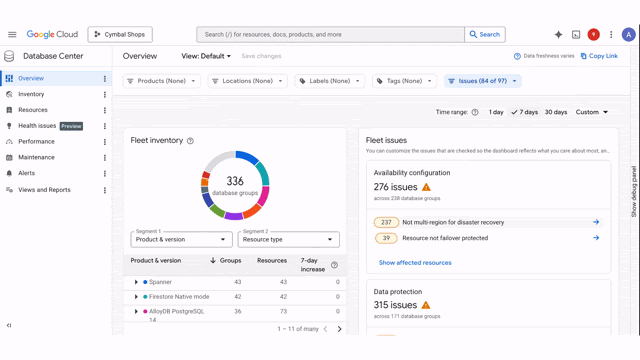The height and width of the screenshot is (360, 640).
Task: Open more options for Views and Reports
Action: [x=104, y=190]
